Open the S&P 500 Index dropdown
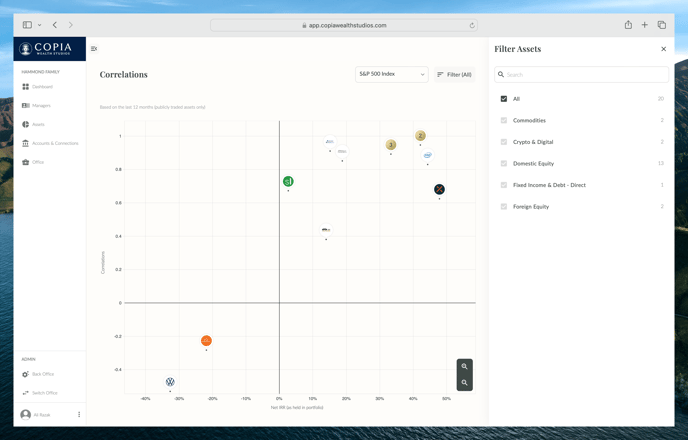The width and height of the screenshot is (688, 440). 391,74
